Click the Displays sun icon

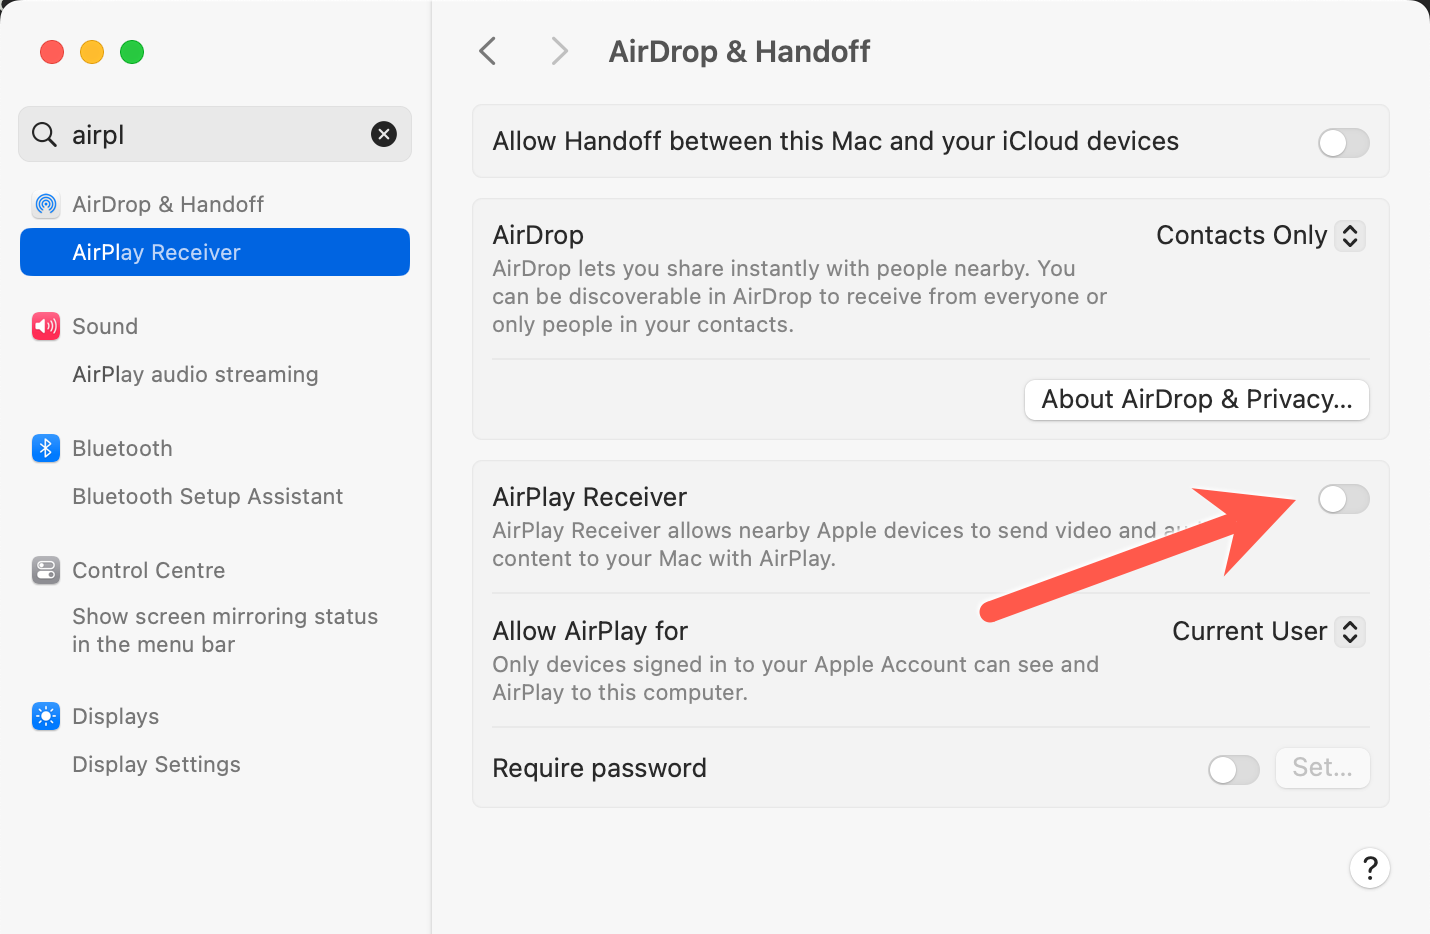pyautogui.click(x=46, y=716)
